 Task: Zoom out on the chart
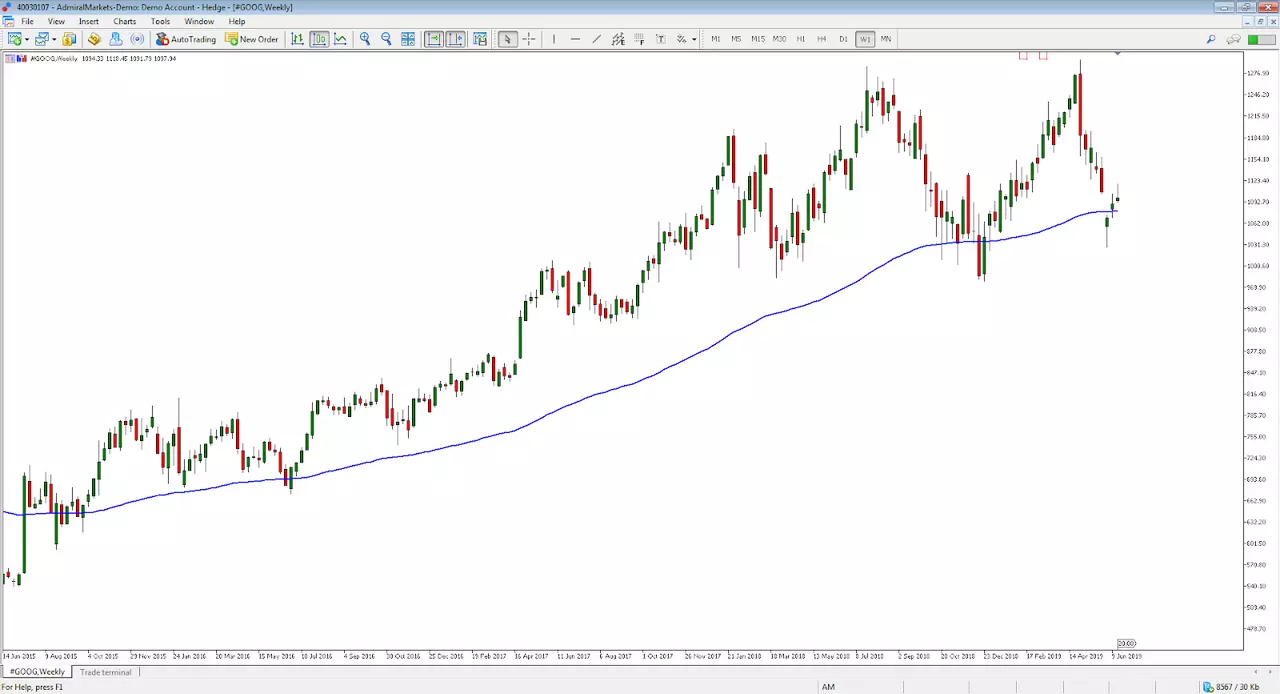(386, 39)
